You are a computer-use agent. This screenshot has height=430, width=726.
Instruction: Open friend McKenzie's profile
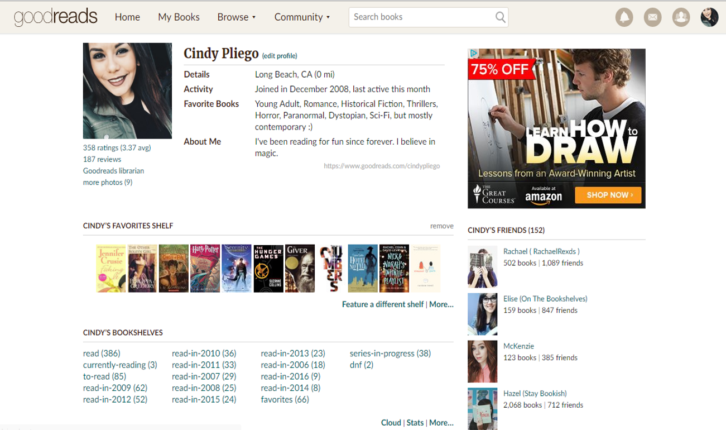tap(519, 346)
